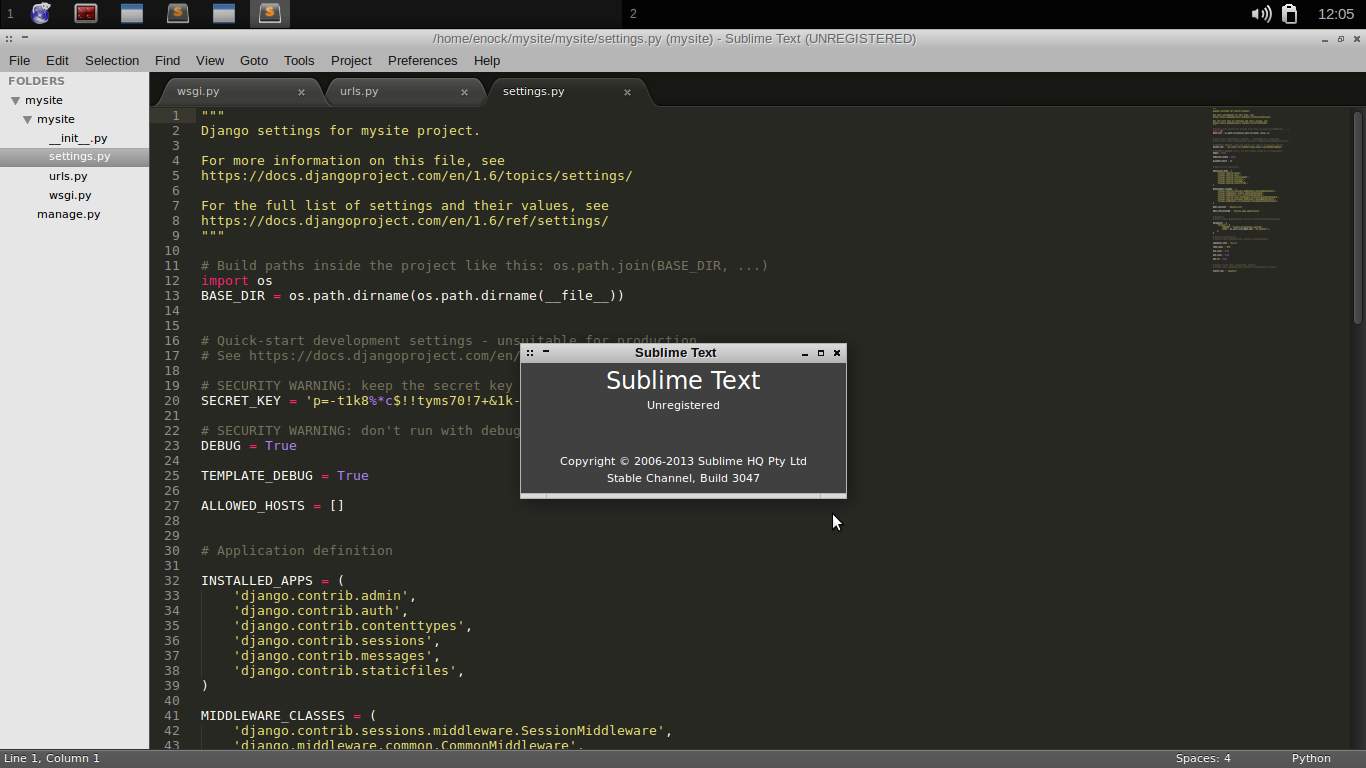
Task: Click the Unregistered label in About dialog
Action: [683, 405]
